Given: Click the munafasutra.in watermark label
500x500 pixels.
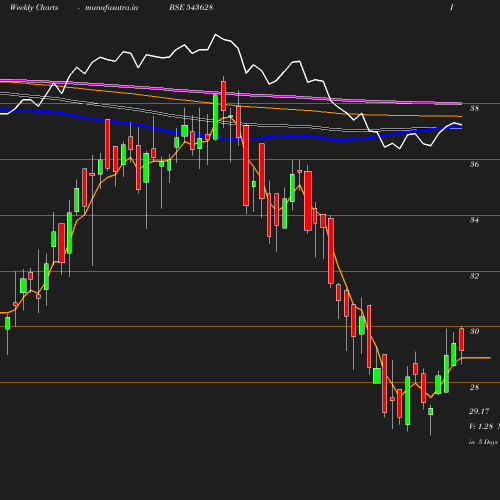Looking at the screenshot, I should click(111, 7).
